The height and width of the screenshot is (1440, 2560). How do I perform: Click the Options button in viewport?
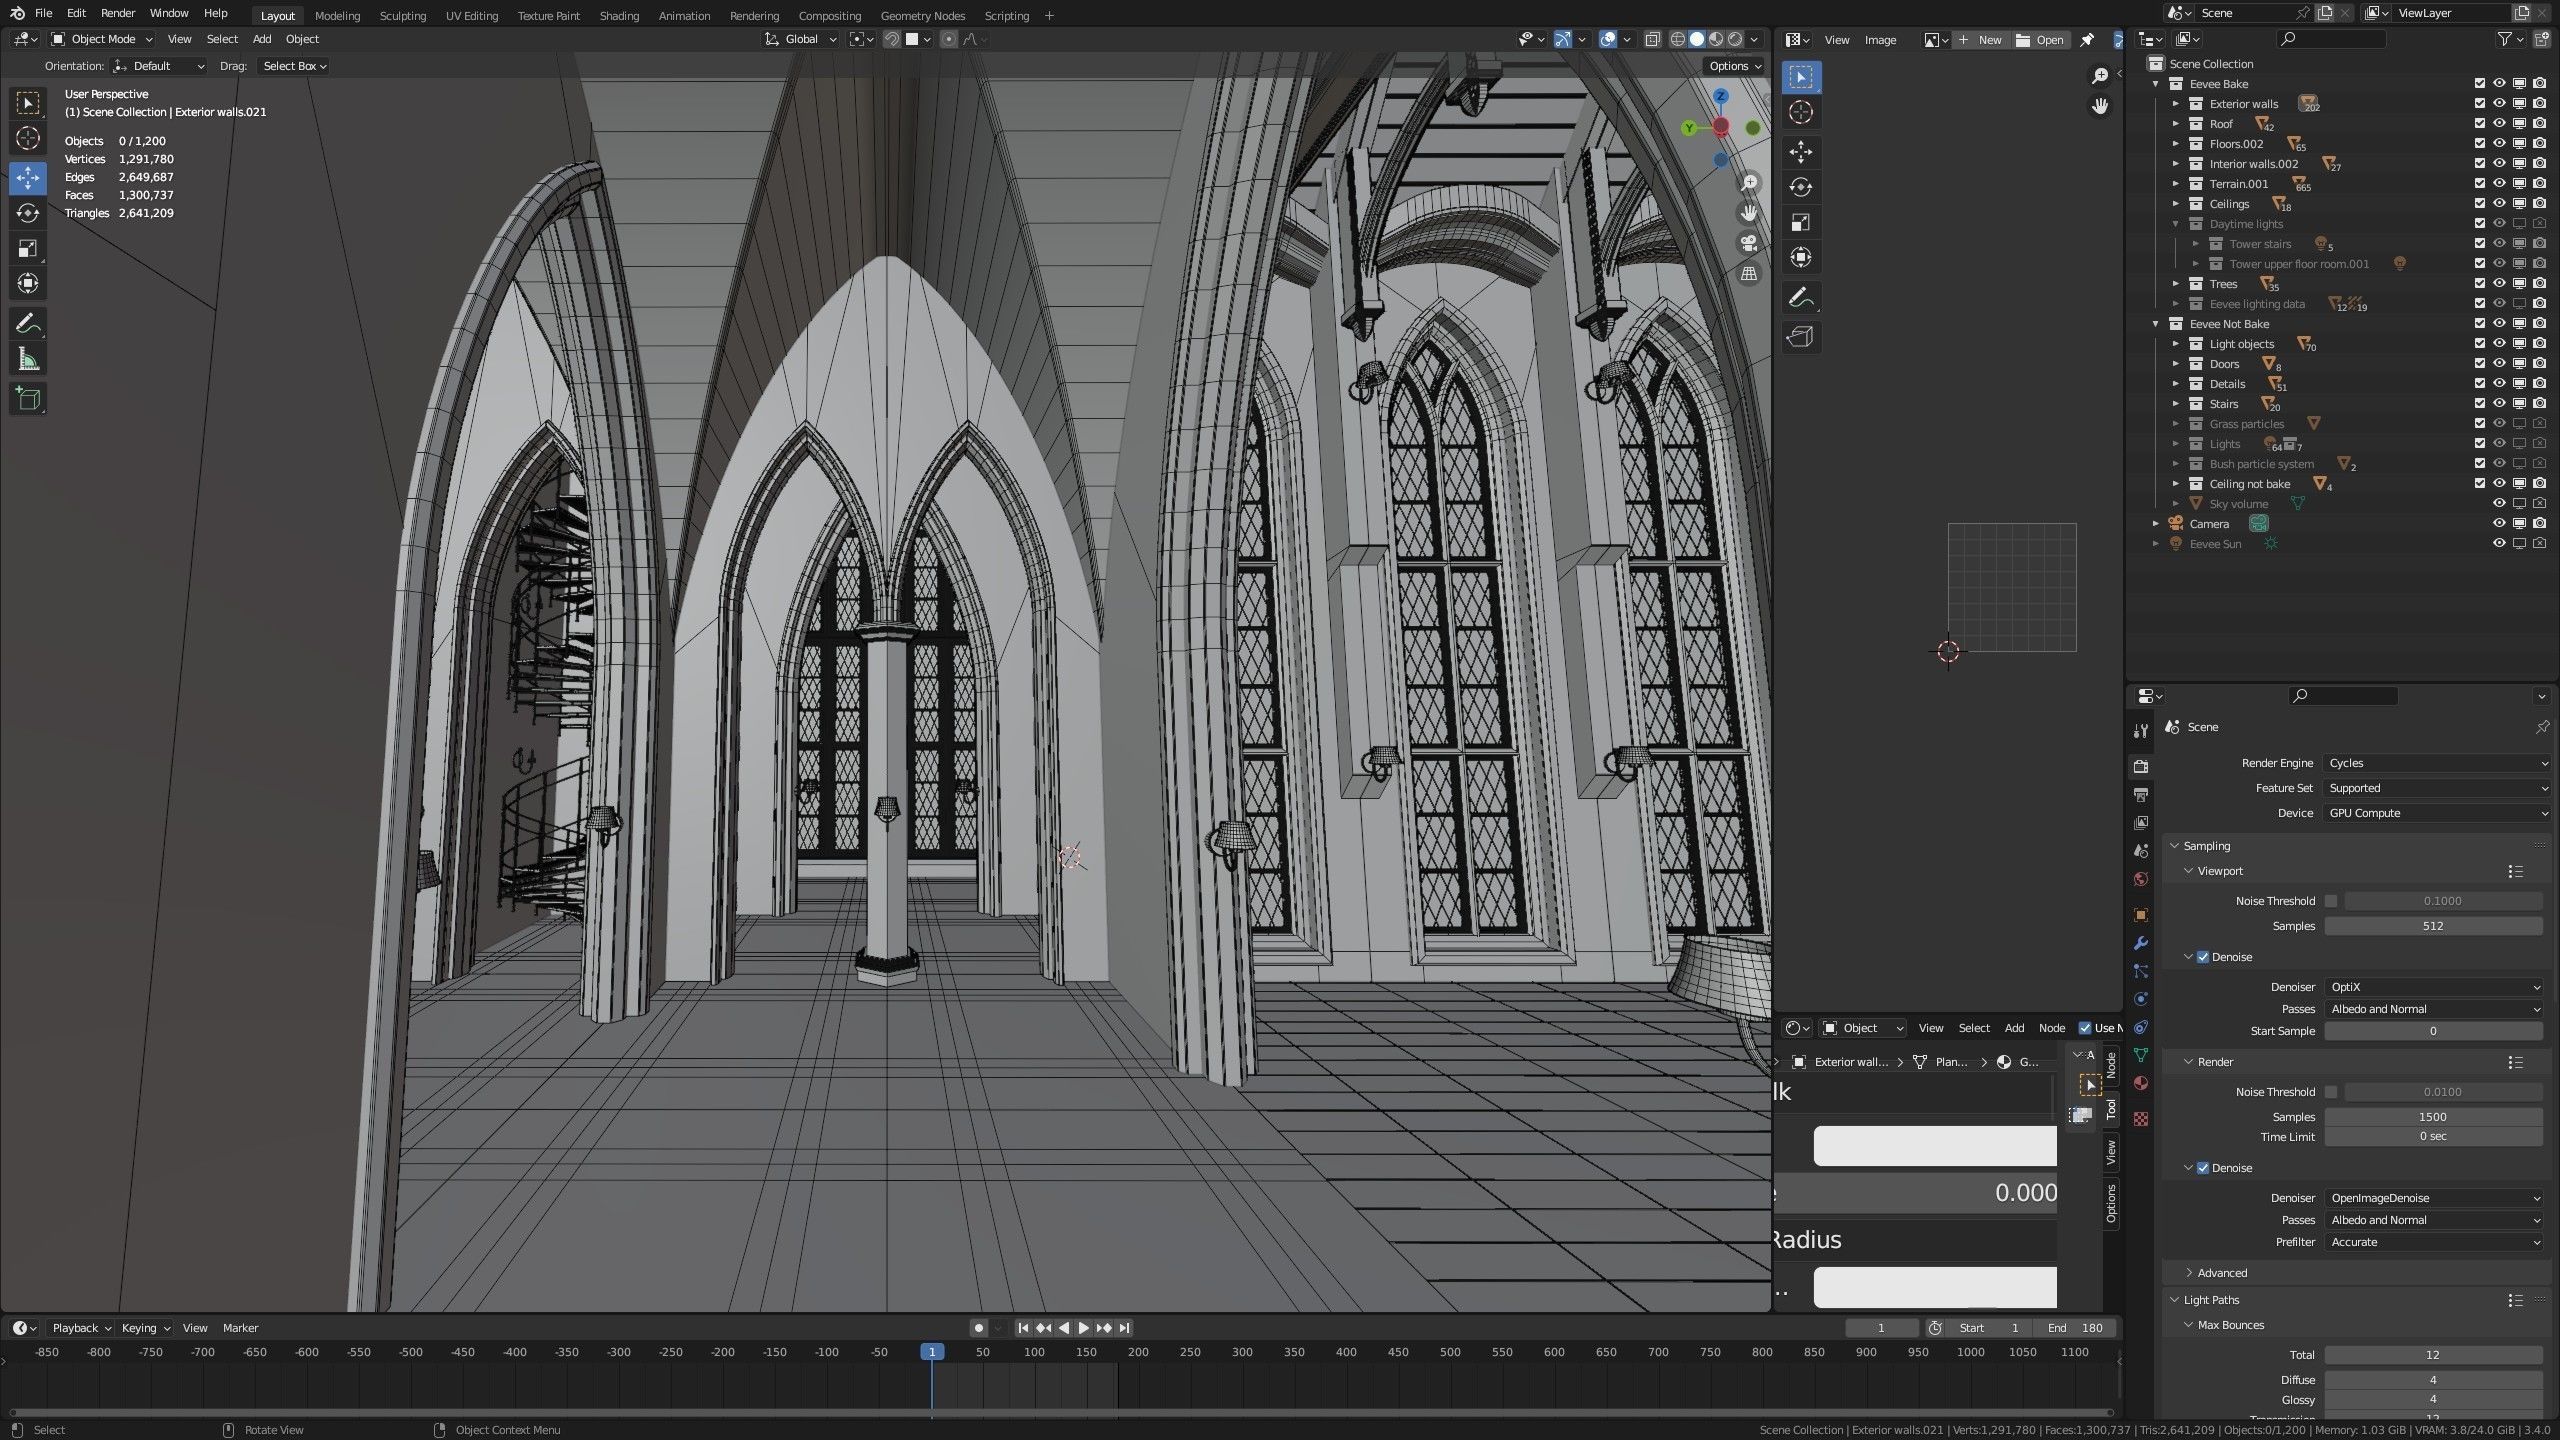1735,66
